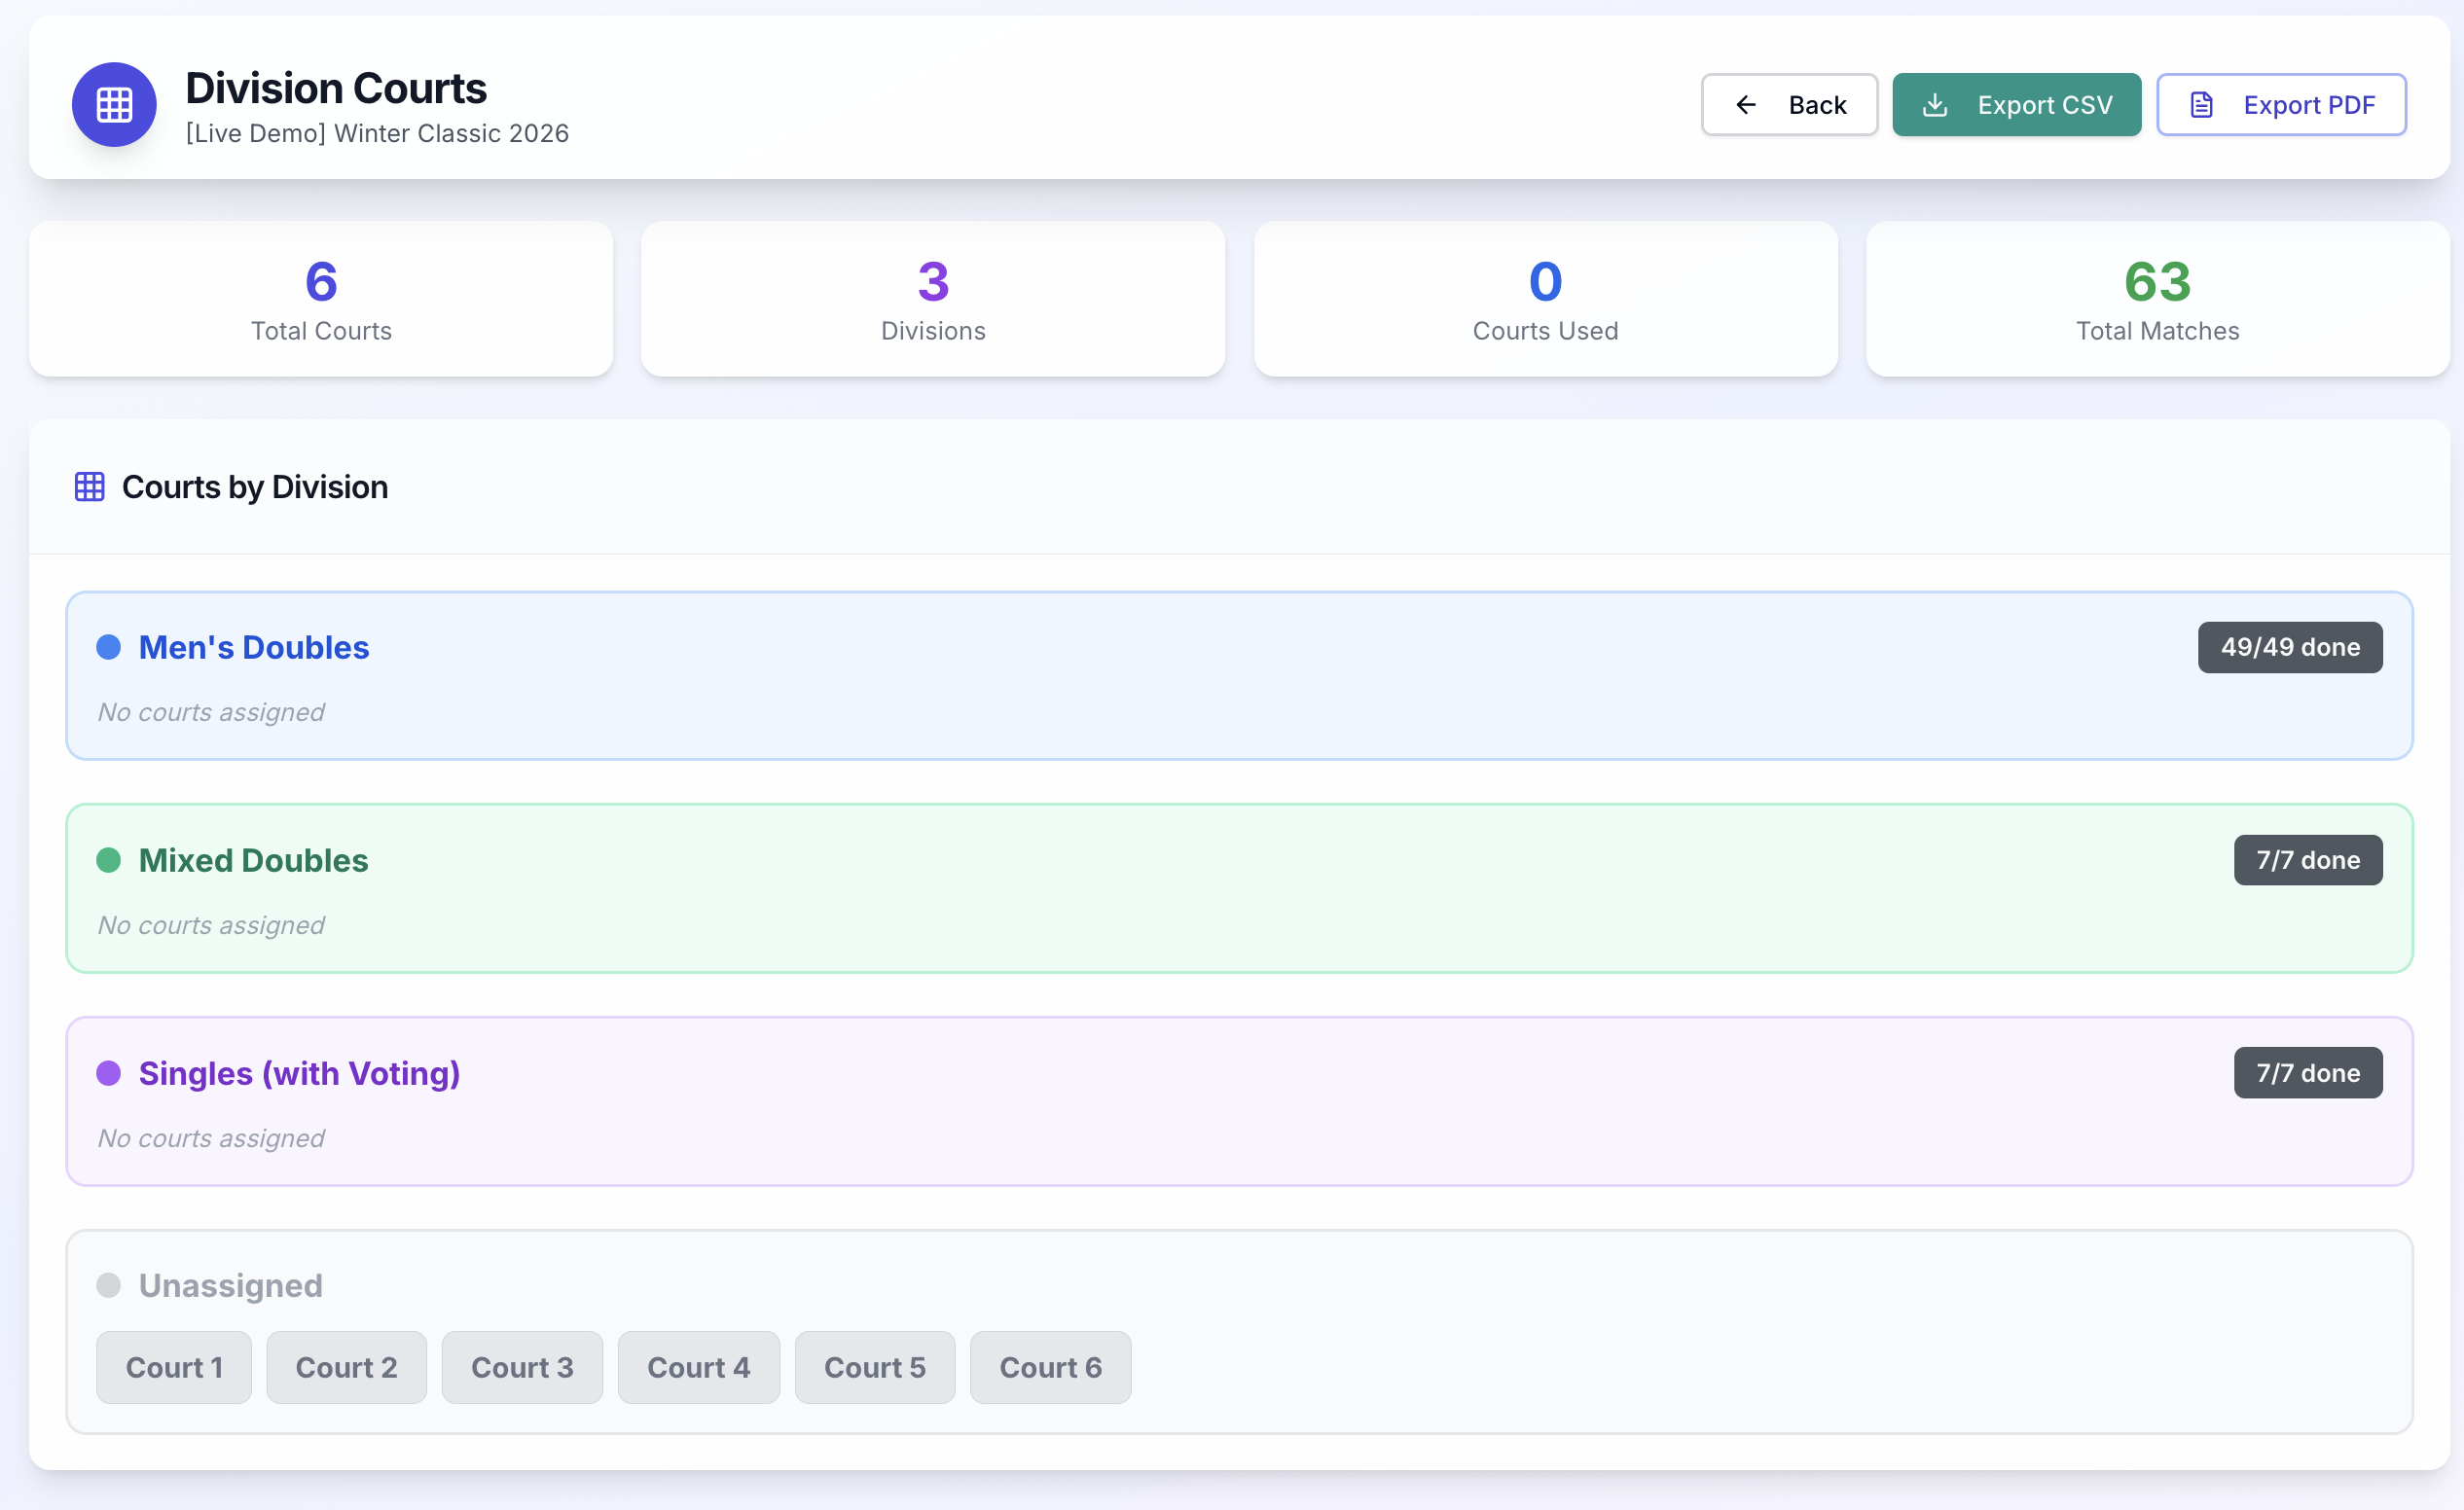
Task: Toggle Court 6 assignment chip
Action: [x=1050, y=1367]
